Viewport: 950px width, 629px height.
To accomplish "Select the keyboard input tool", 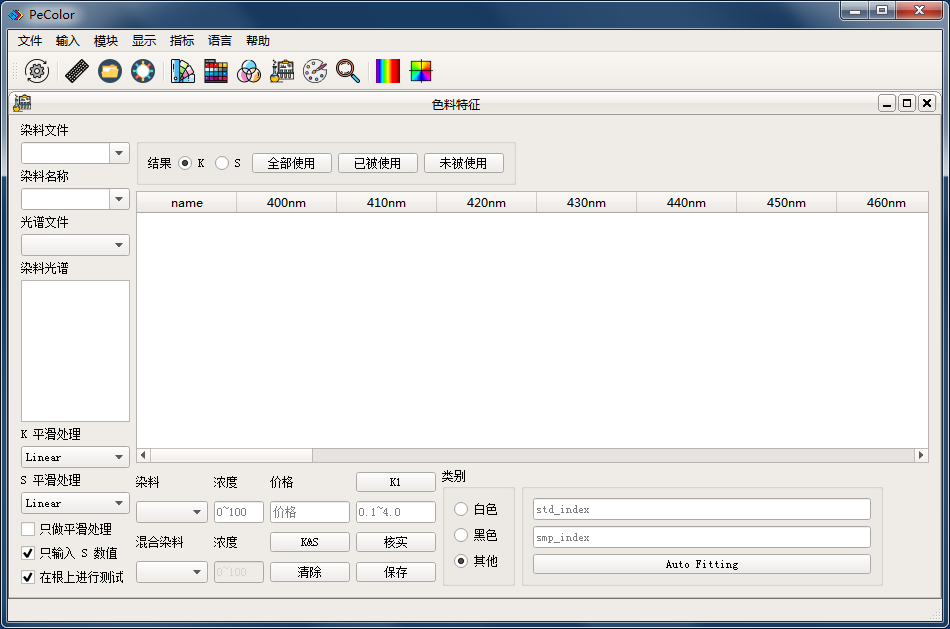I will 77,71.
